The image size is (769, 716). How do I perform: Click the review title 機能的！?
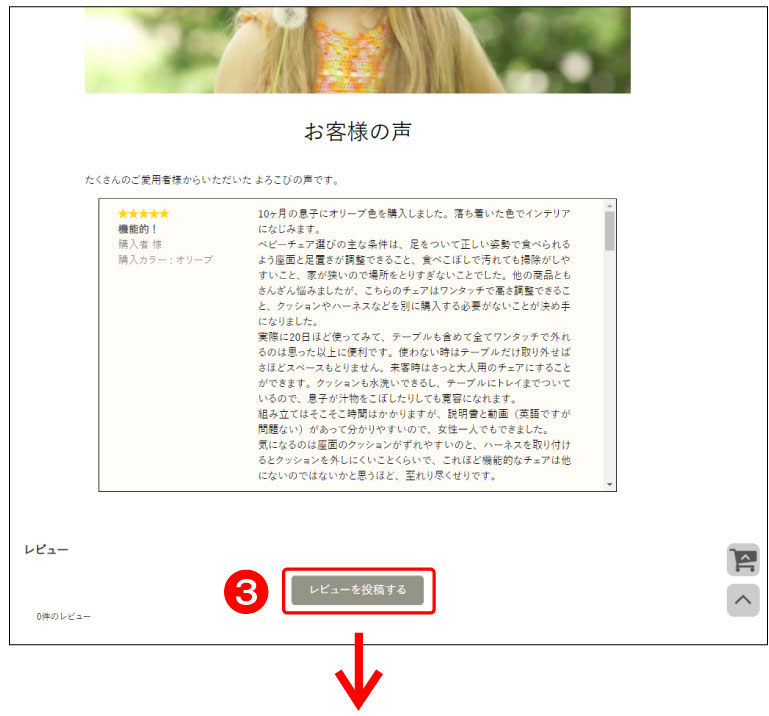coord(138,229)
